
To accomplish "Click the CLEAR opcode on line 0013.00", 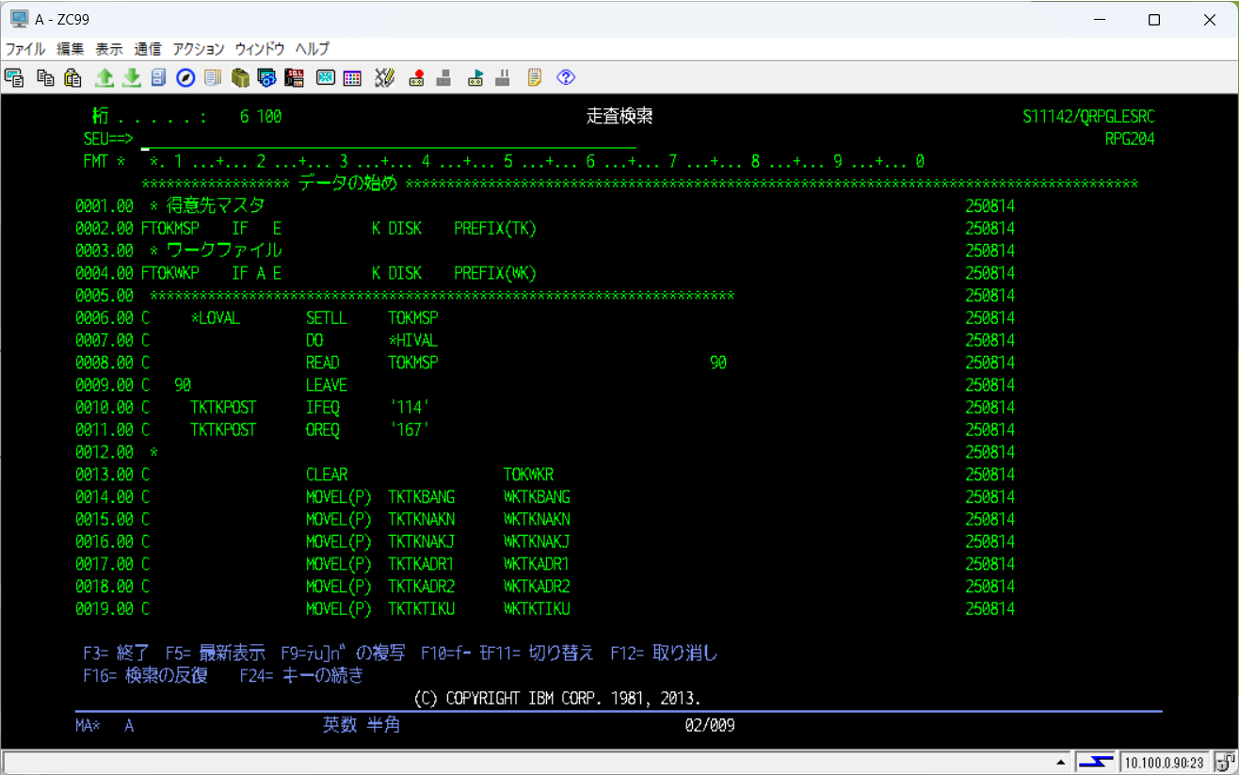I will [x=327, y=474].
